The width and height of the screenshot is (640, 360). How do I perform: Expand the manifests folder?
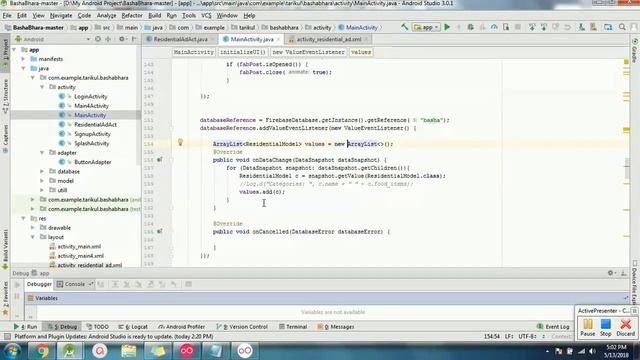[24, 59]
